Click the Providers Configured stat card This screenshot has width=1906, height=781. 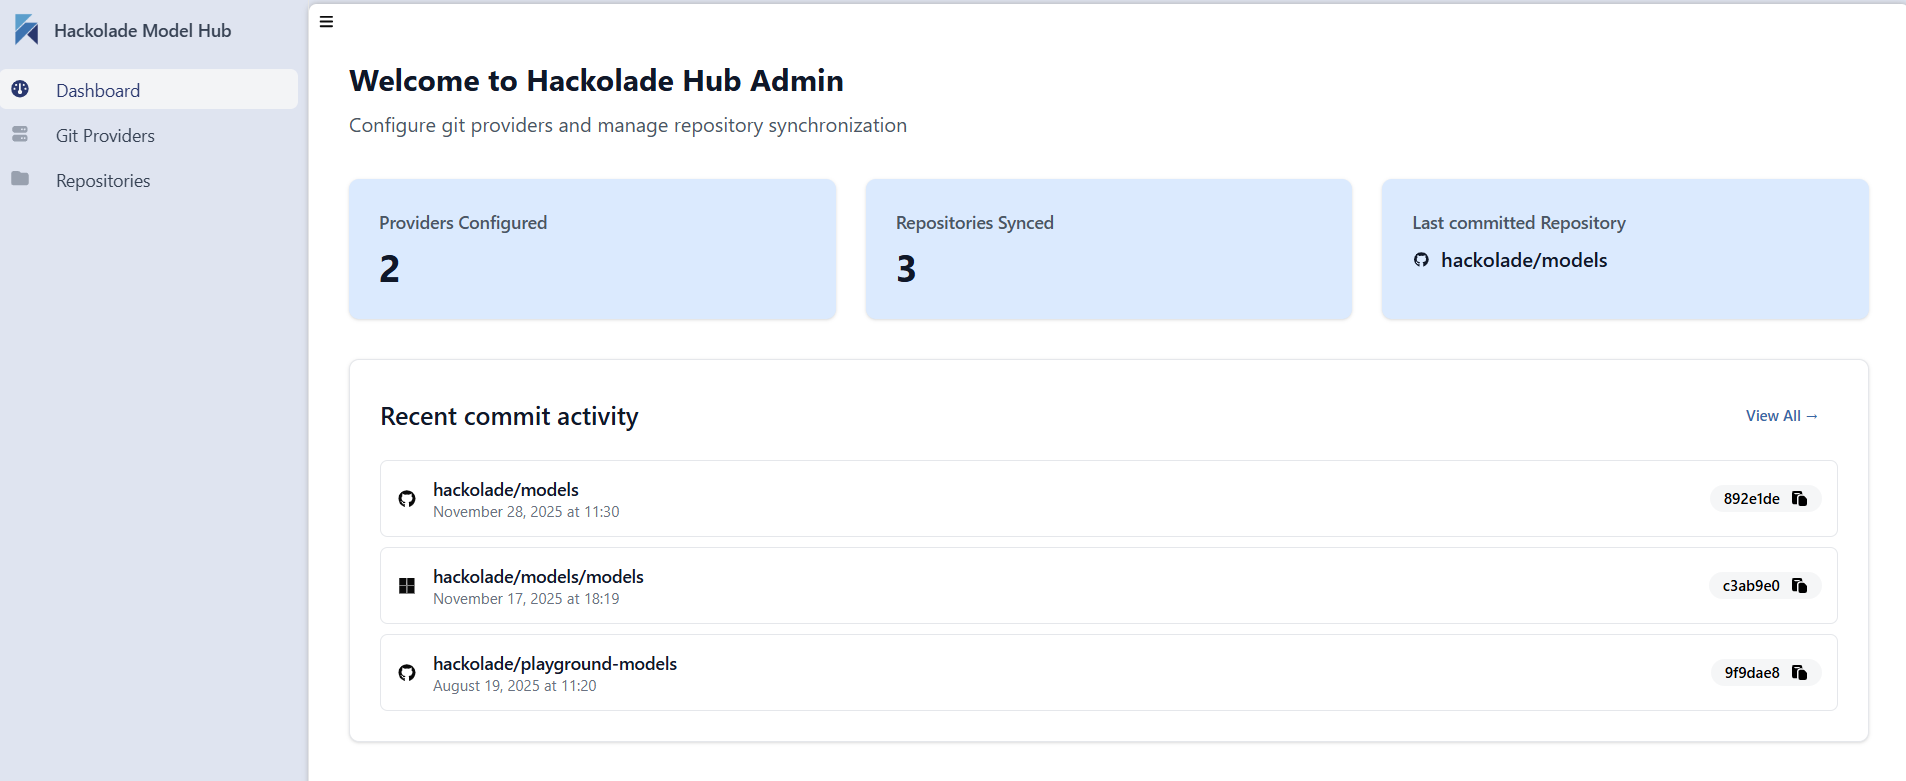coord(592,249)
